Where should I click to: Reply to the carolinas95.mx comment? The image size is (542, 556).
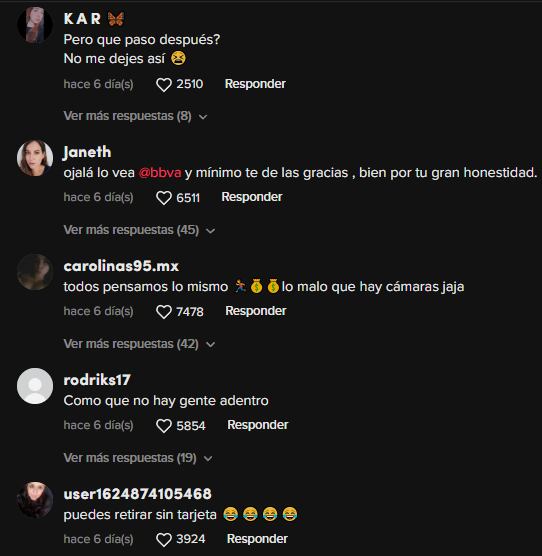(256, 311)
